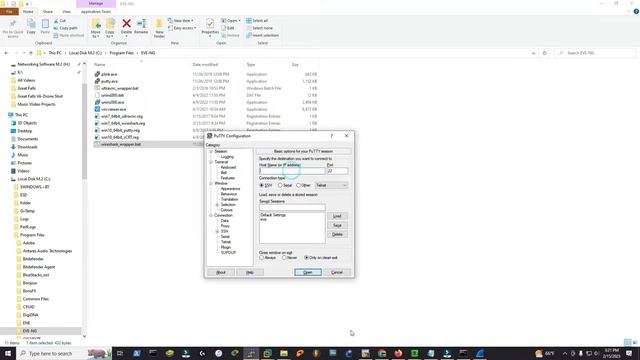Select the putty.exe file
Viewport: 640px width, 360px height.
[109, 81]
